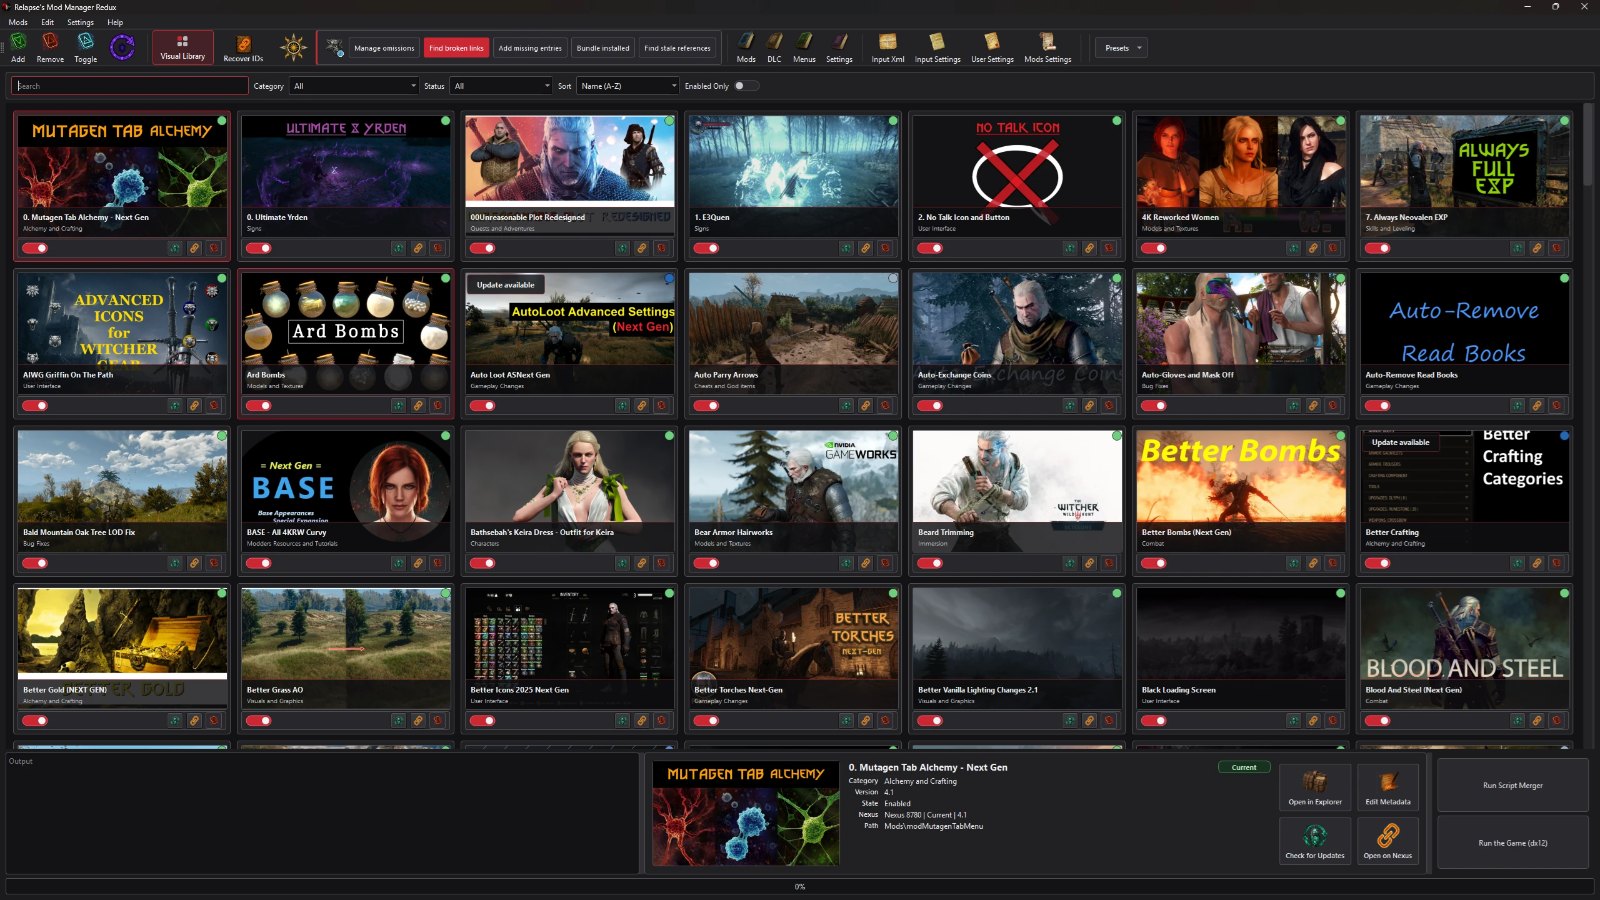Click the link icon on Ultimate Yrden card

click(x=418, y=248)
